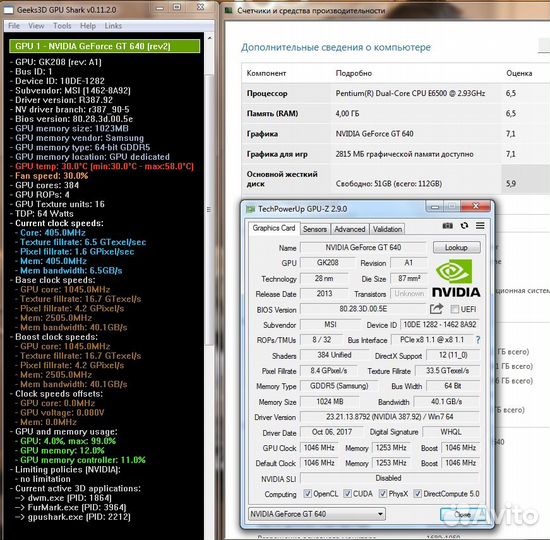Toggle the OpenCL checkbox
Viewport: 550px width, 540px height.
(307, 494)
